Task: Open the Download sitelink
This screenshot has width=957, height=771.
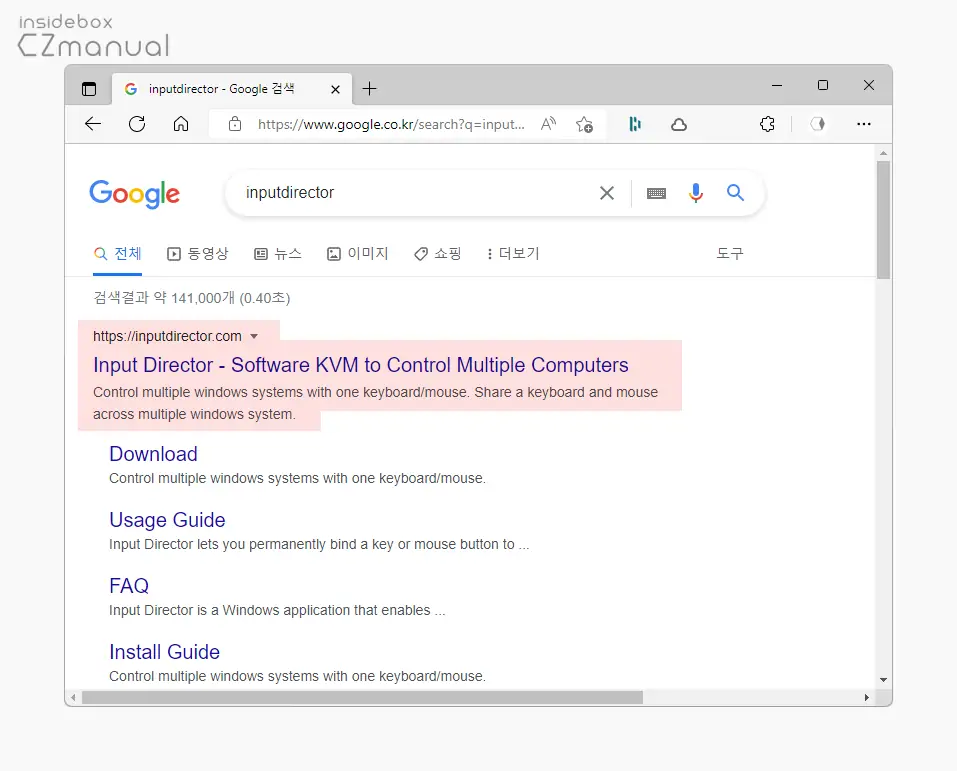Action: (153, 454)
